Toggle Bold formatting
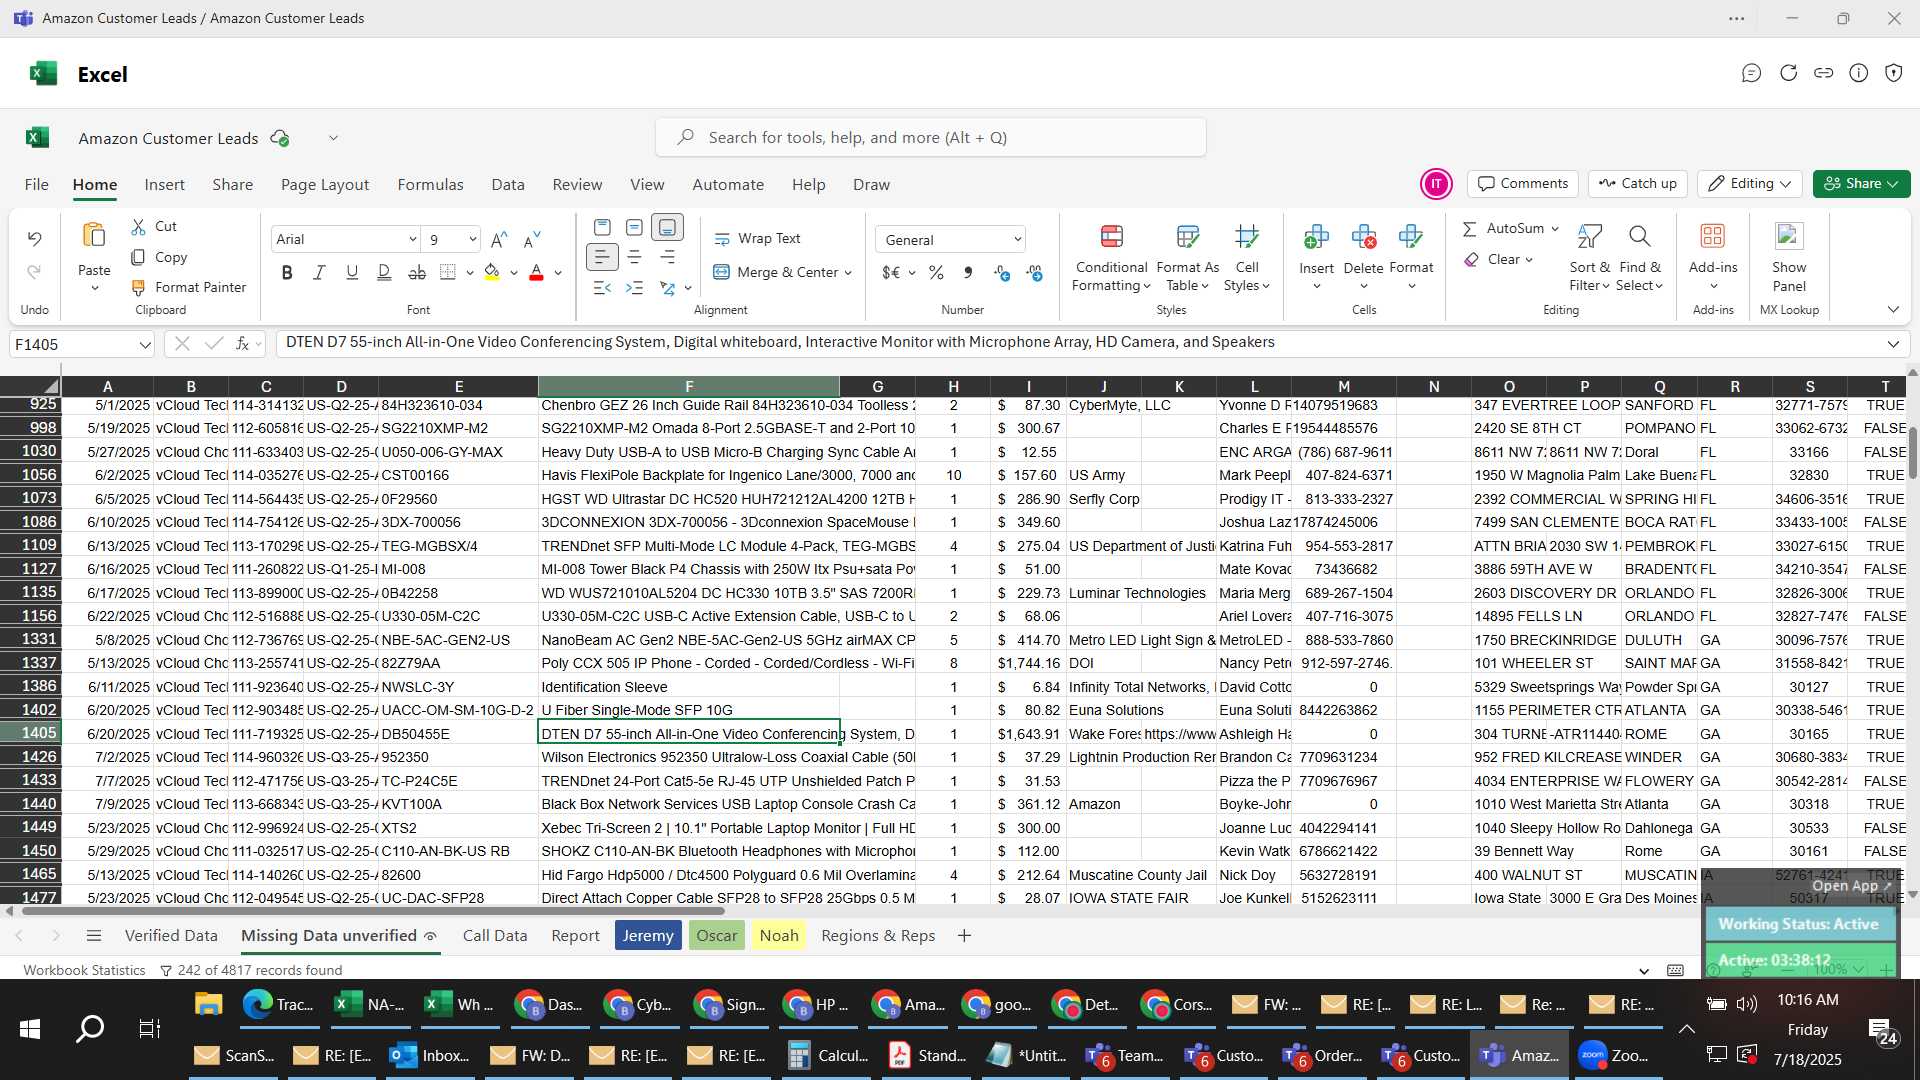Viewport: 1920px width, 1080px height. pos(287,272)
